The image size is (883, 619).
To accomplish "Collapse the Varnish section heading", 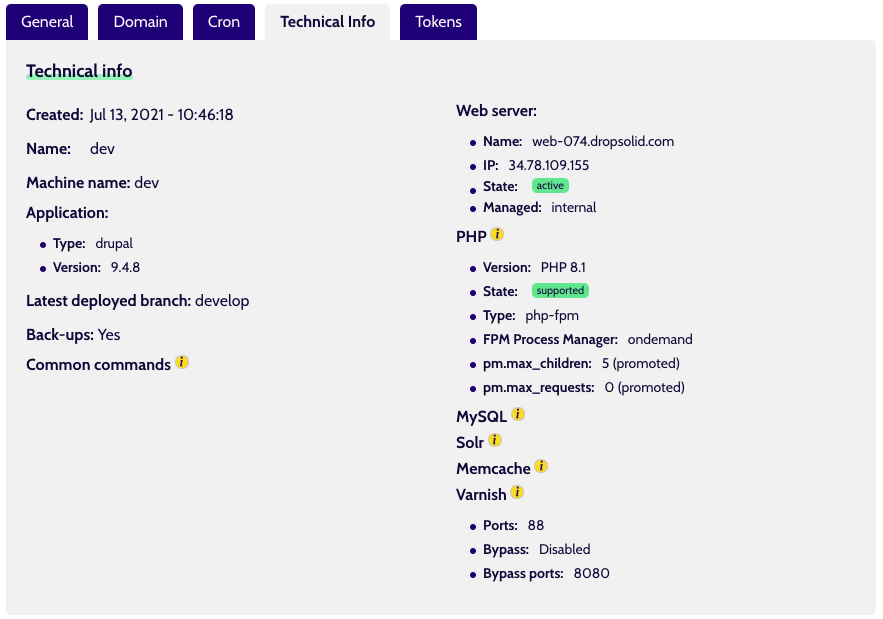I will [x=481, y=495].
